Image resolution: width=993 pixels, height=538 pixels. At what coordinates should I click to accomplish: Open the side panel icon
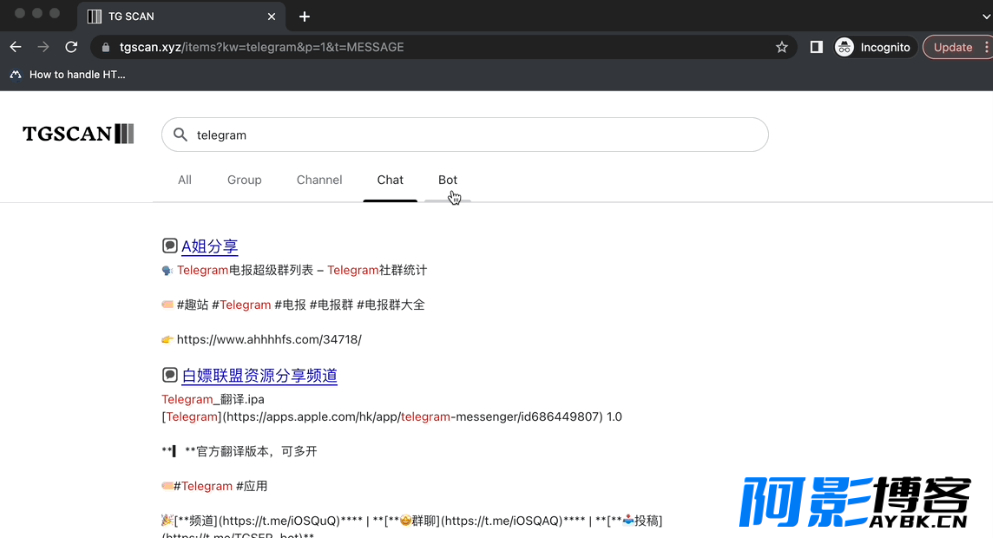816,47
